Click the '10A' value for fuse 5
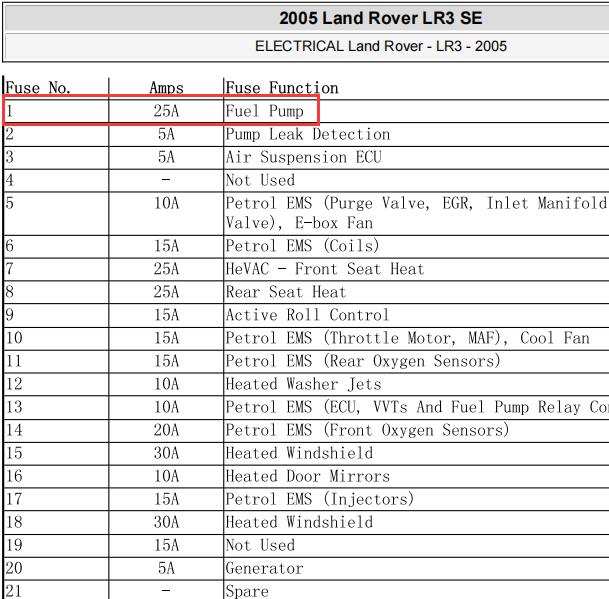The width and height of the screenshot is (609, 599). [x=166, y=203]
